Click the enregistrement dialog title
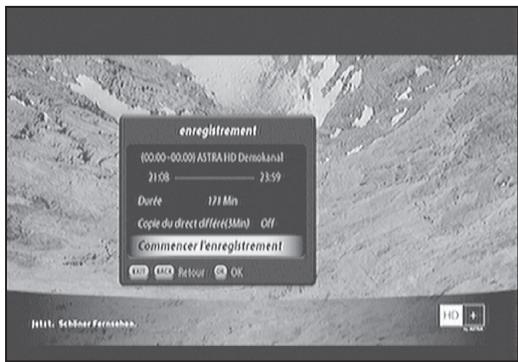 [x=218, y=131]
